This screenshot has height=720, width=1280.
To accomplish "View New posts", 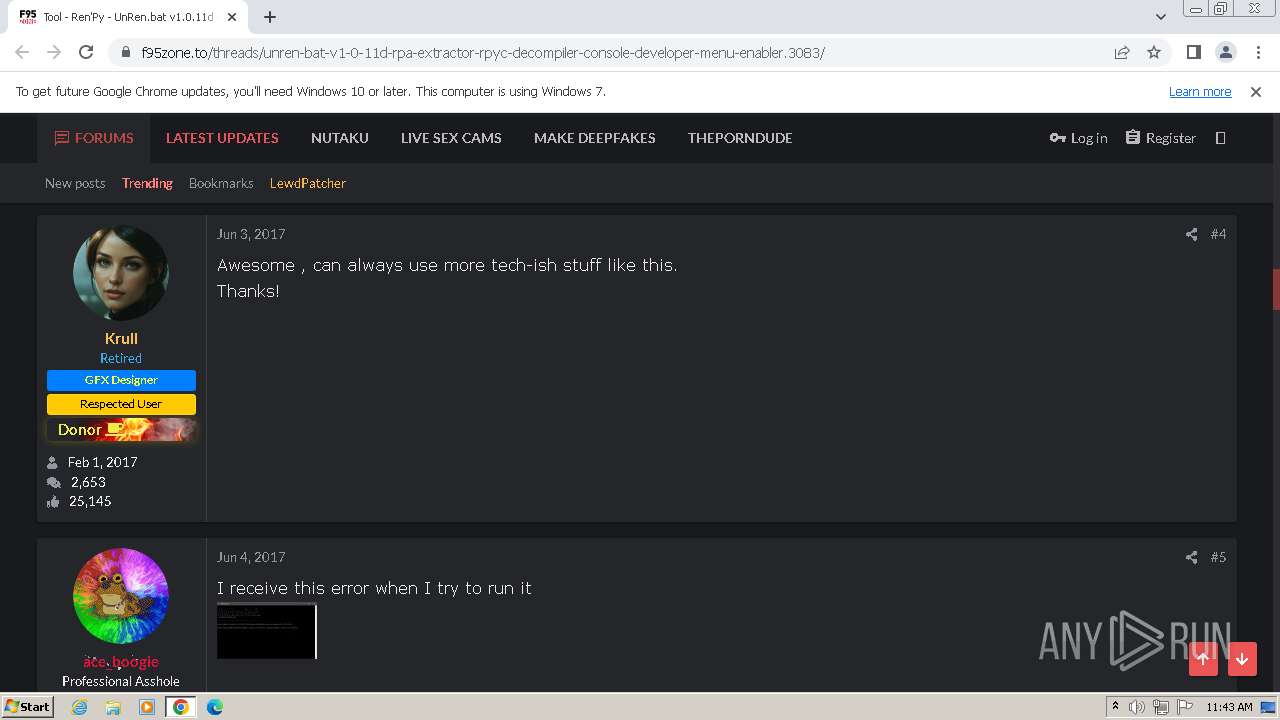I will pos(75,183).
